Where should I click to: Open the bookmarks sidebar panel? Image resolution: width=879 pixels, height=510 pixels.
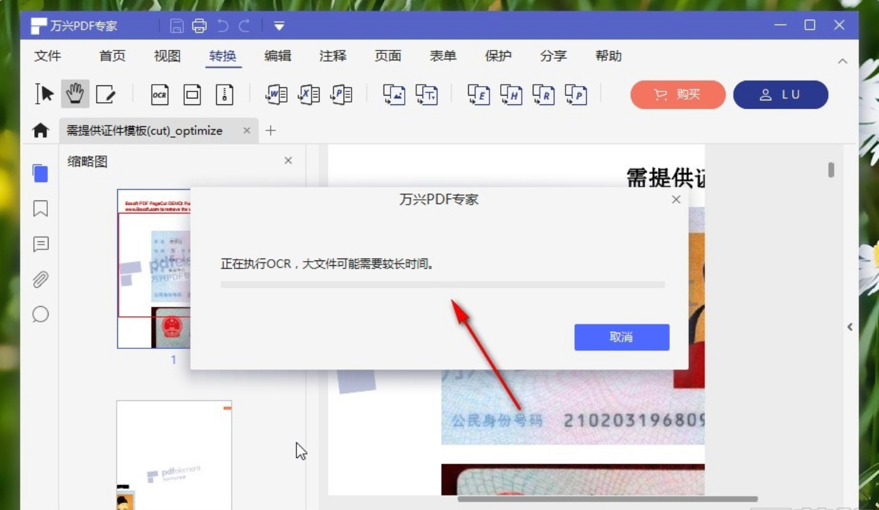pyautogui.click(x=40, y=208)
